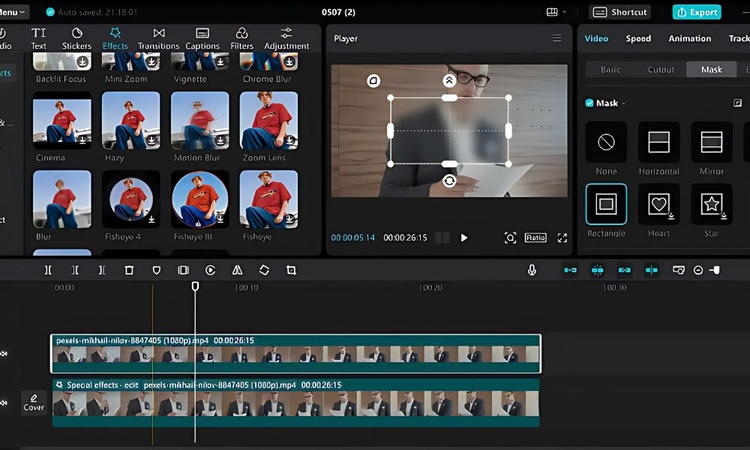Toggle preview axis icon
This screenshot has height=450, width=750.
coord(651,270)
